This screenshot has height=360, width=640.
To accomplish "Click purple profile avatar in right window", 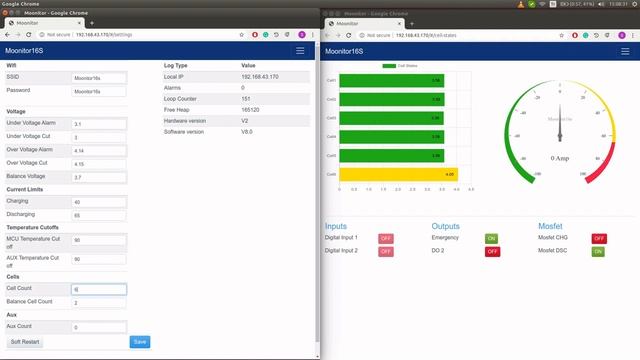I will pos(622,36).
